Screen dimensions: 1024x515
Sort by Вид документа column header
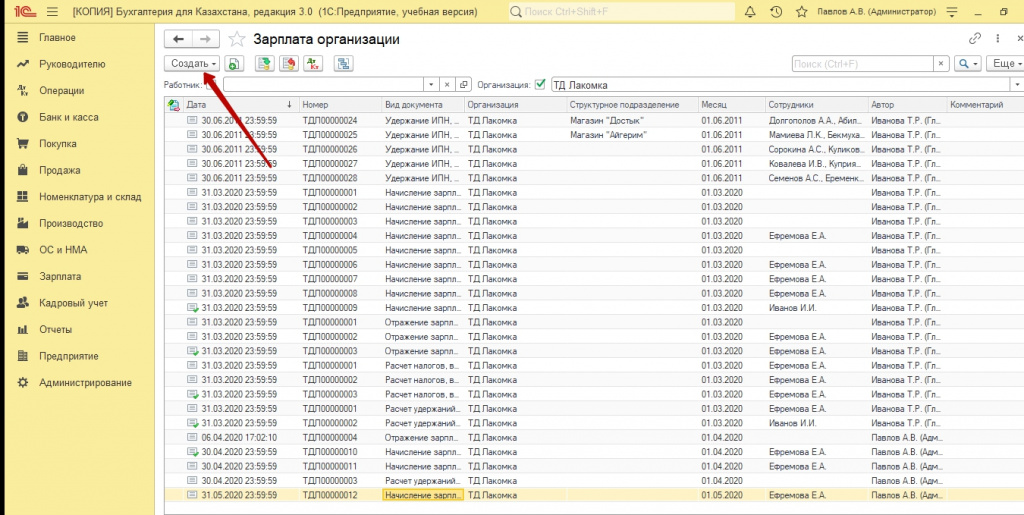pos(423,104)
